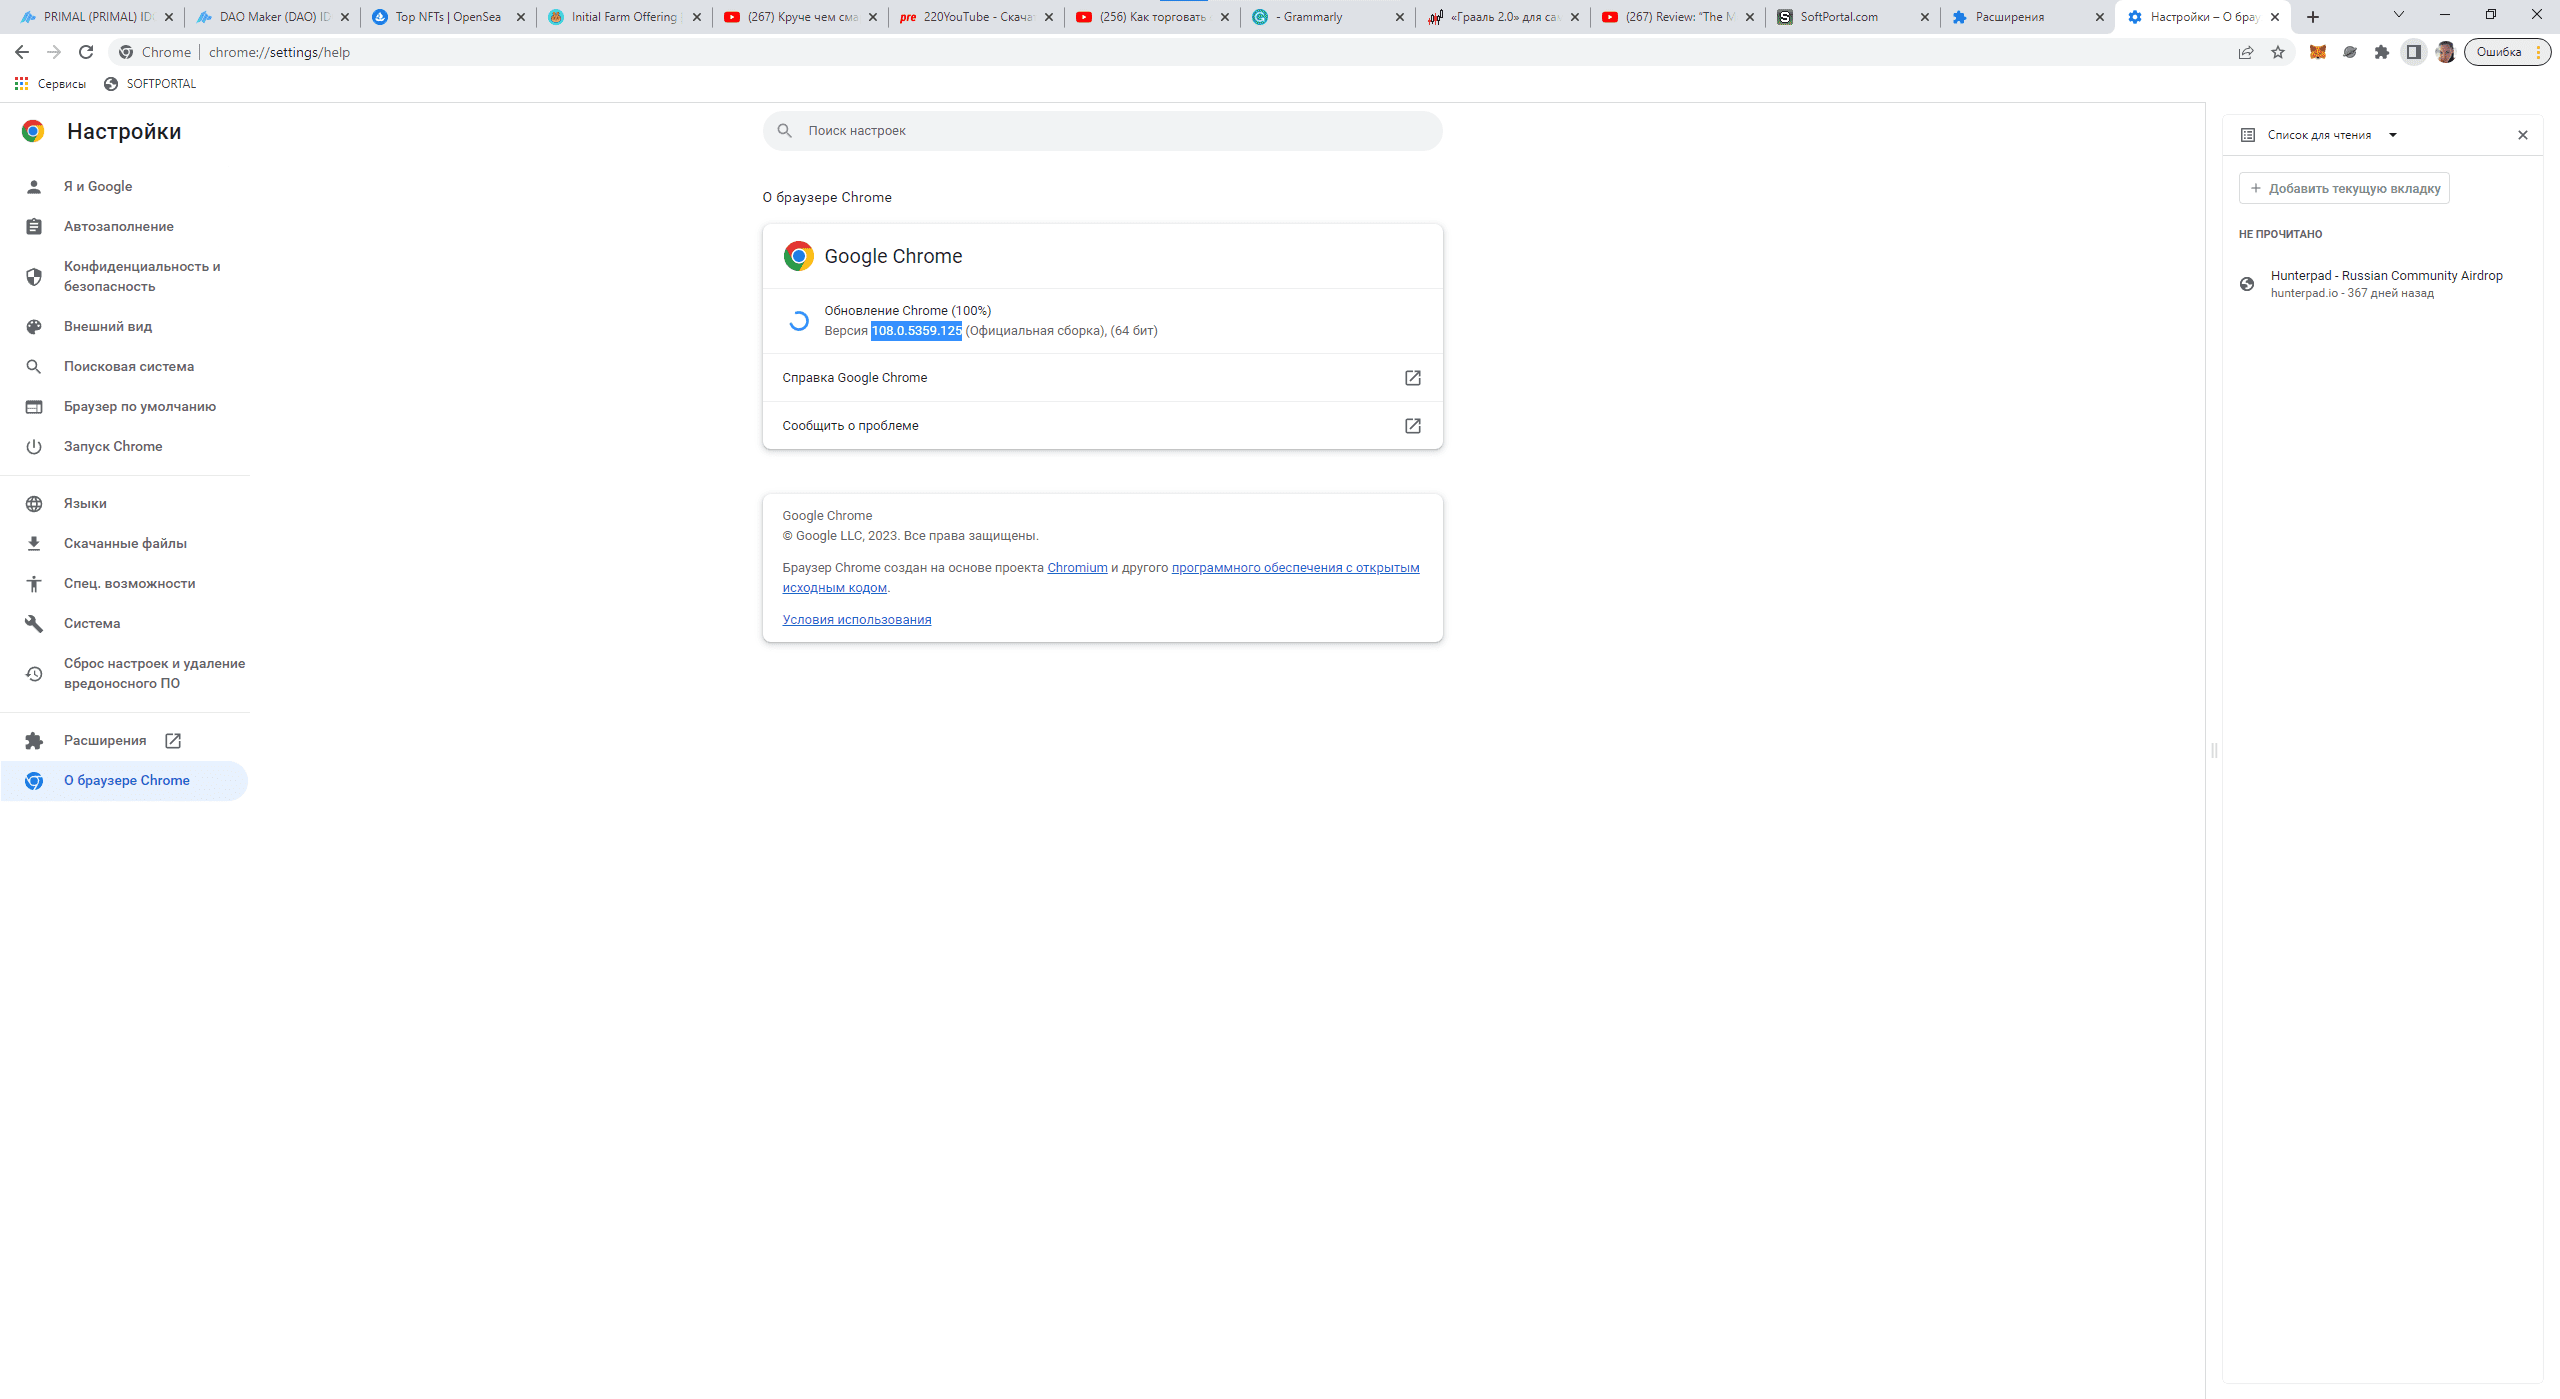Open the Ошибка Chrome menu

2507,52
